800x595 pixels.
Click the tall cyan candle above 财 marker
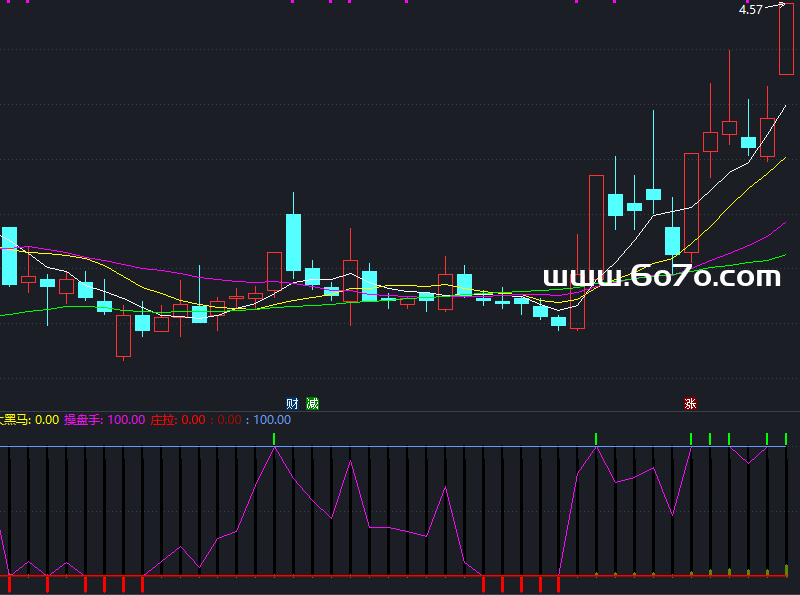click(x=293, y=242)
